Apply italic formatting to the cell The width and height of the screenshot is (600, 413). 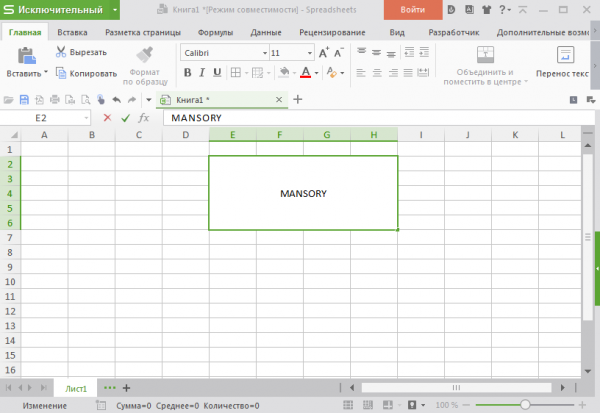pos(202,73)
